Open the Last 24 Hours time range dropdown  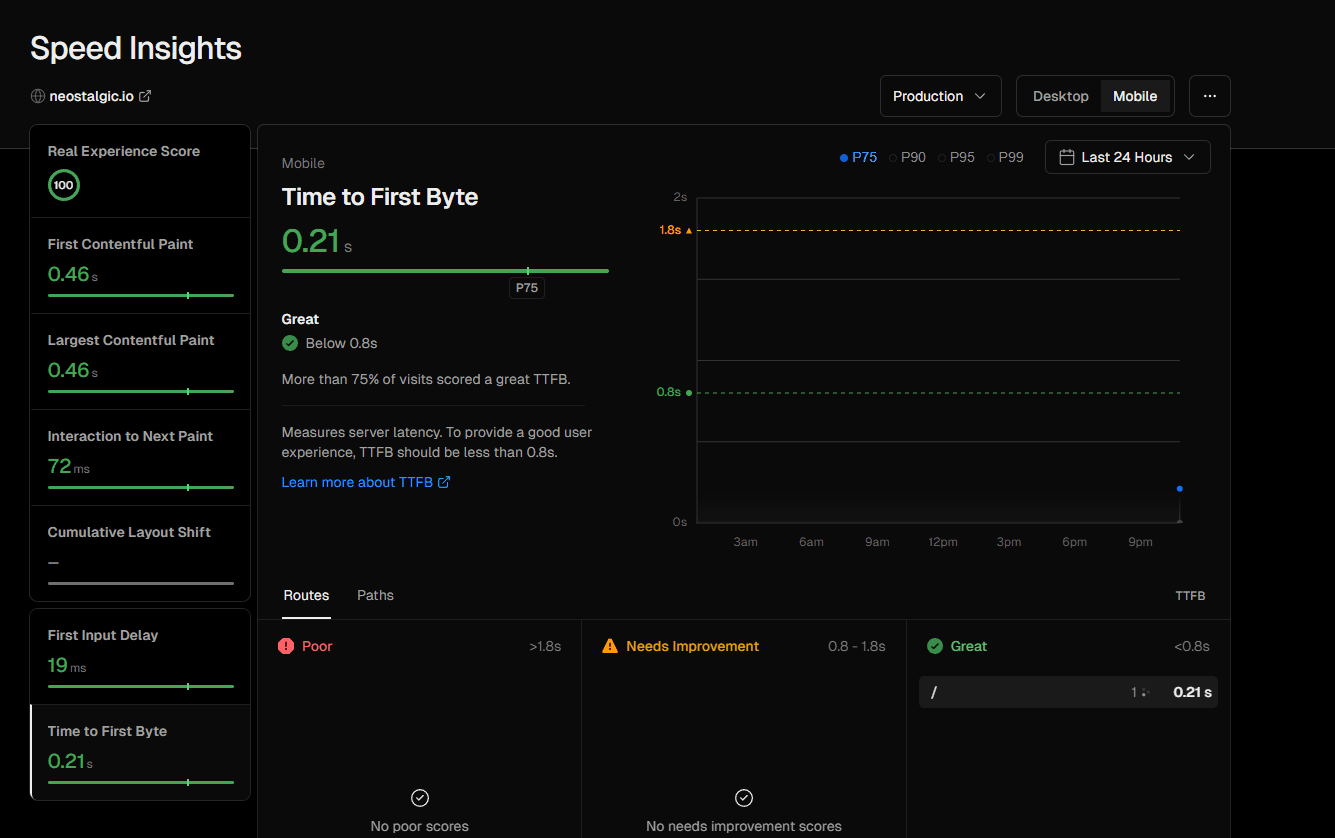pos(1128,157)
